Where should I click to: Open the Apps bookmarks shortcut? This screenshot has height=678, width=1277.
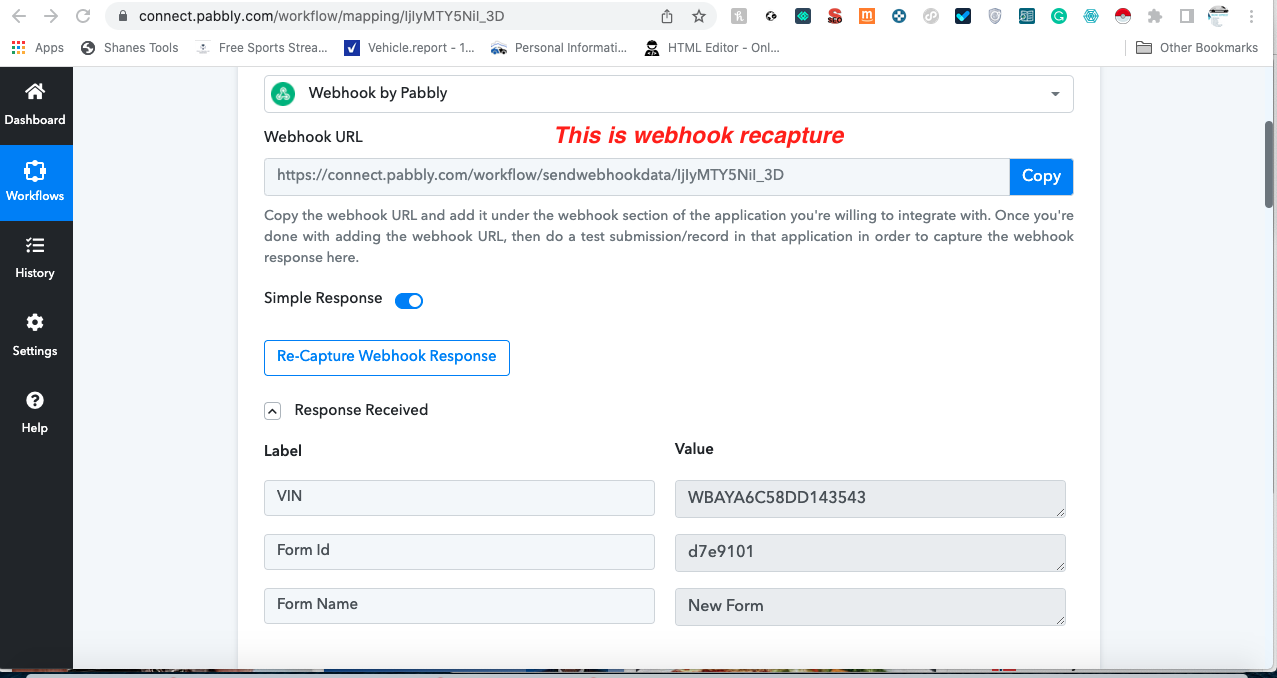point(38,47)
